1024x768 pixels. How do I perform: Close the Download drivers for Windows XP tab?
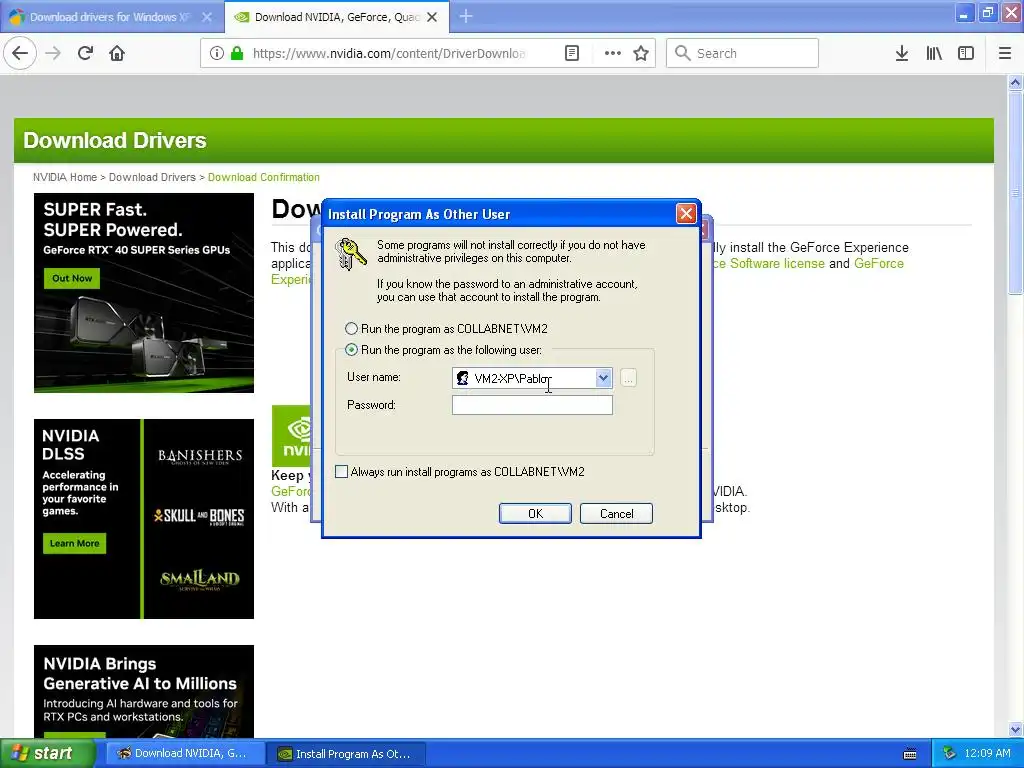207,17
